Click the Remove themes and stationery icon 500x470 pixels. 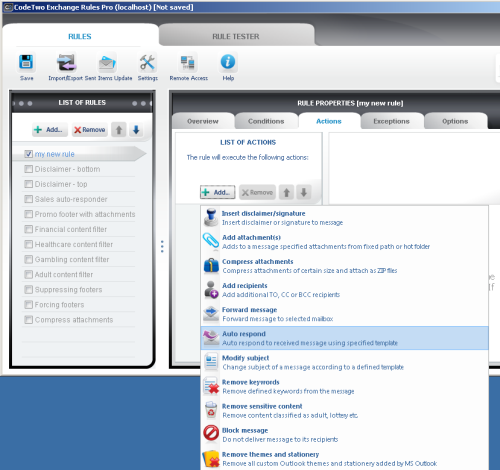tap(211, 459)
